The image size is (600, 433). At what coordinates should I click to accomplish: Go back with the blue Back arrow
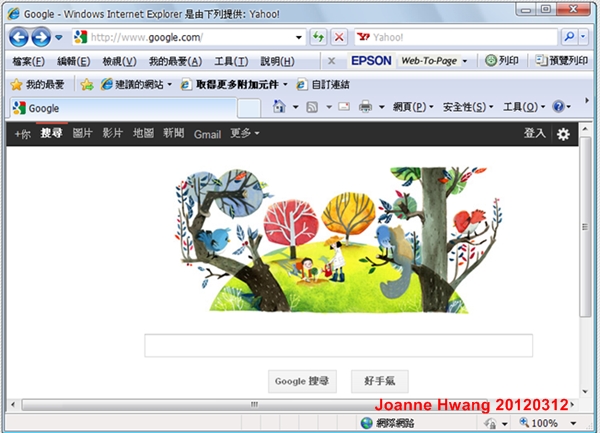19,37
